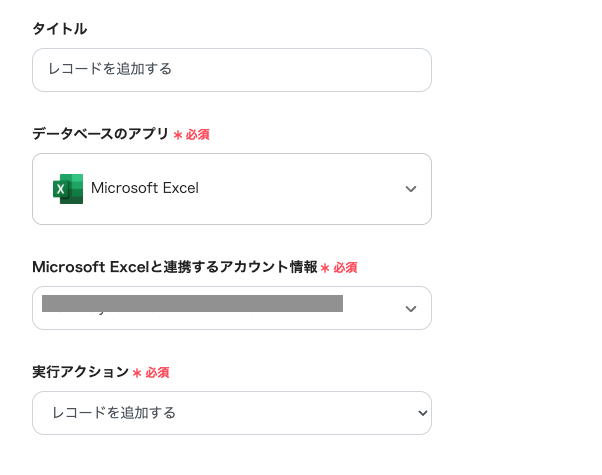Click the タイトル field label
The width and height of the screenshot is (602, 475).
point(59,28)
